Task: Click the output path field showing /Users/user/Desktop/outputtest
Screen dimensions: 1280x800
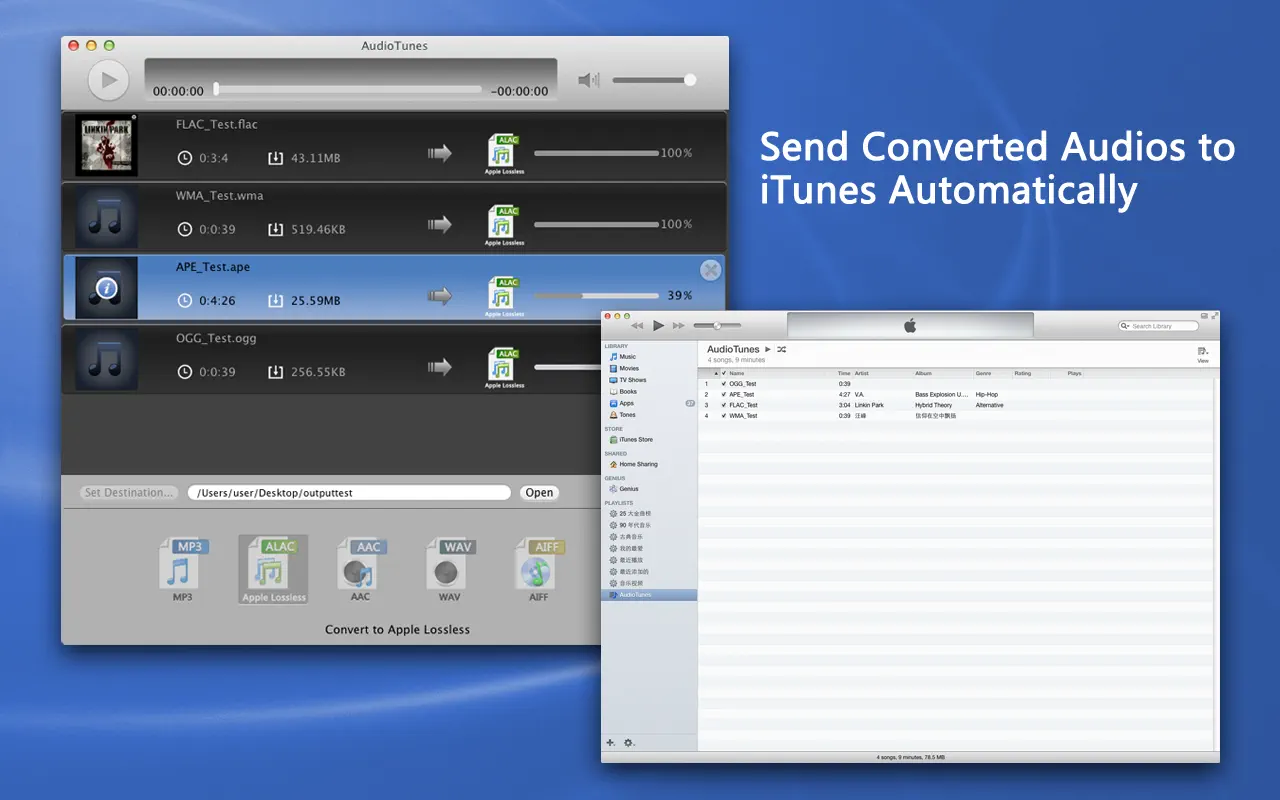Action: pos(348,492)
